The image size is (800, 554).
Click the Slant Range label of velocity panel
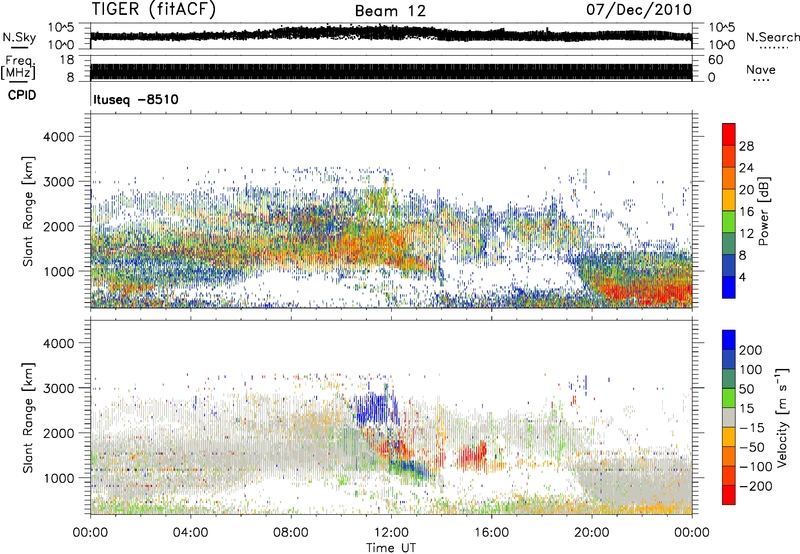[x=28, y=418]
